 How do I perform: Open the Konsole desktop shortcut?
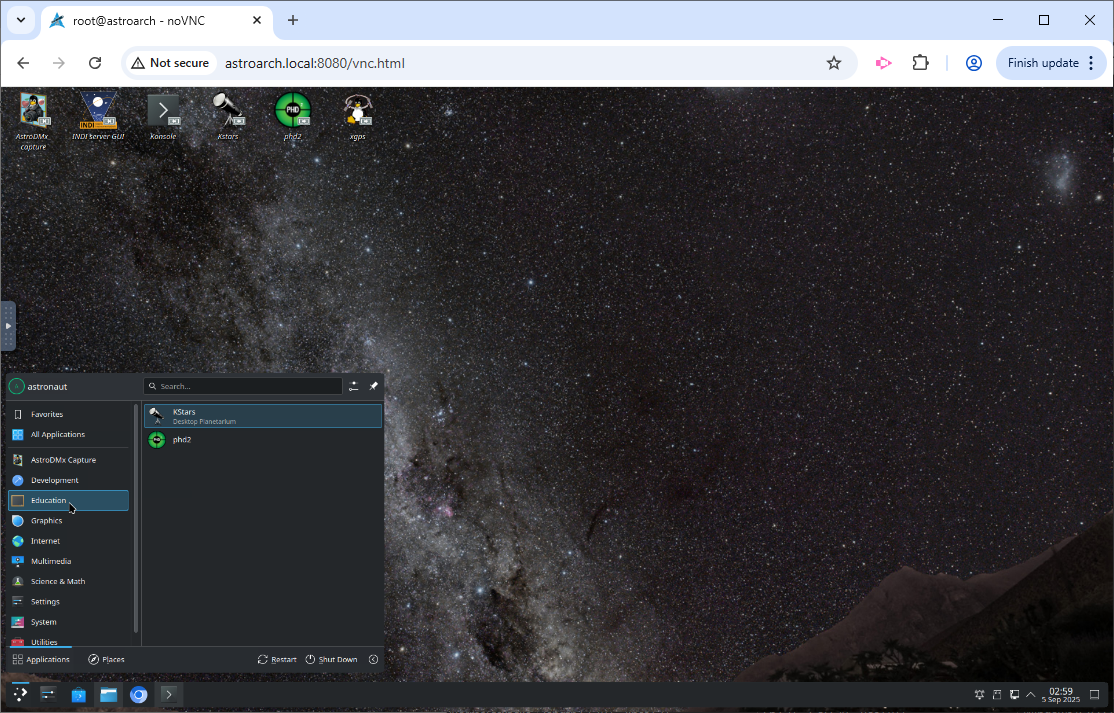coord(163,116)
